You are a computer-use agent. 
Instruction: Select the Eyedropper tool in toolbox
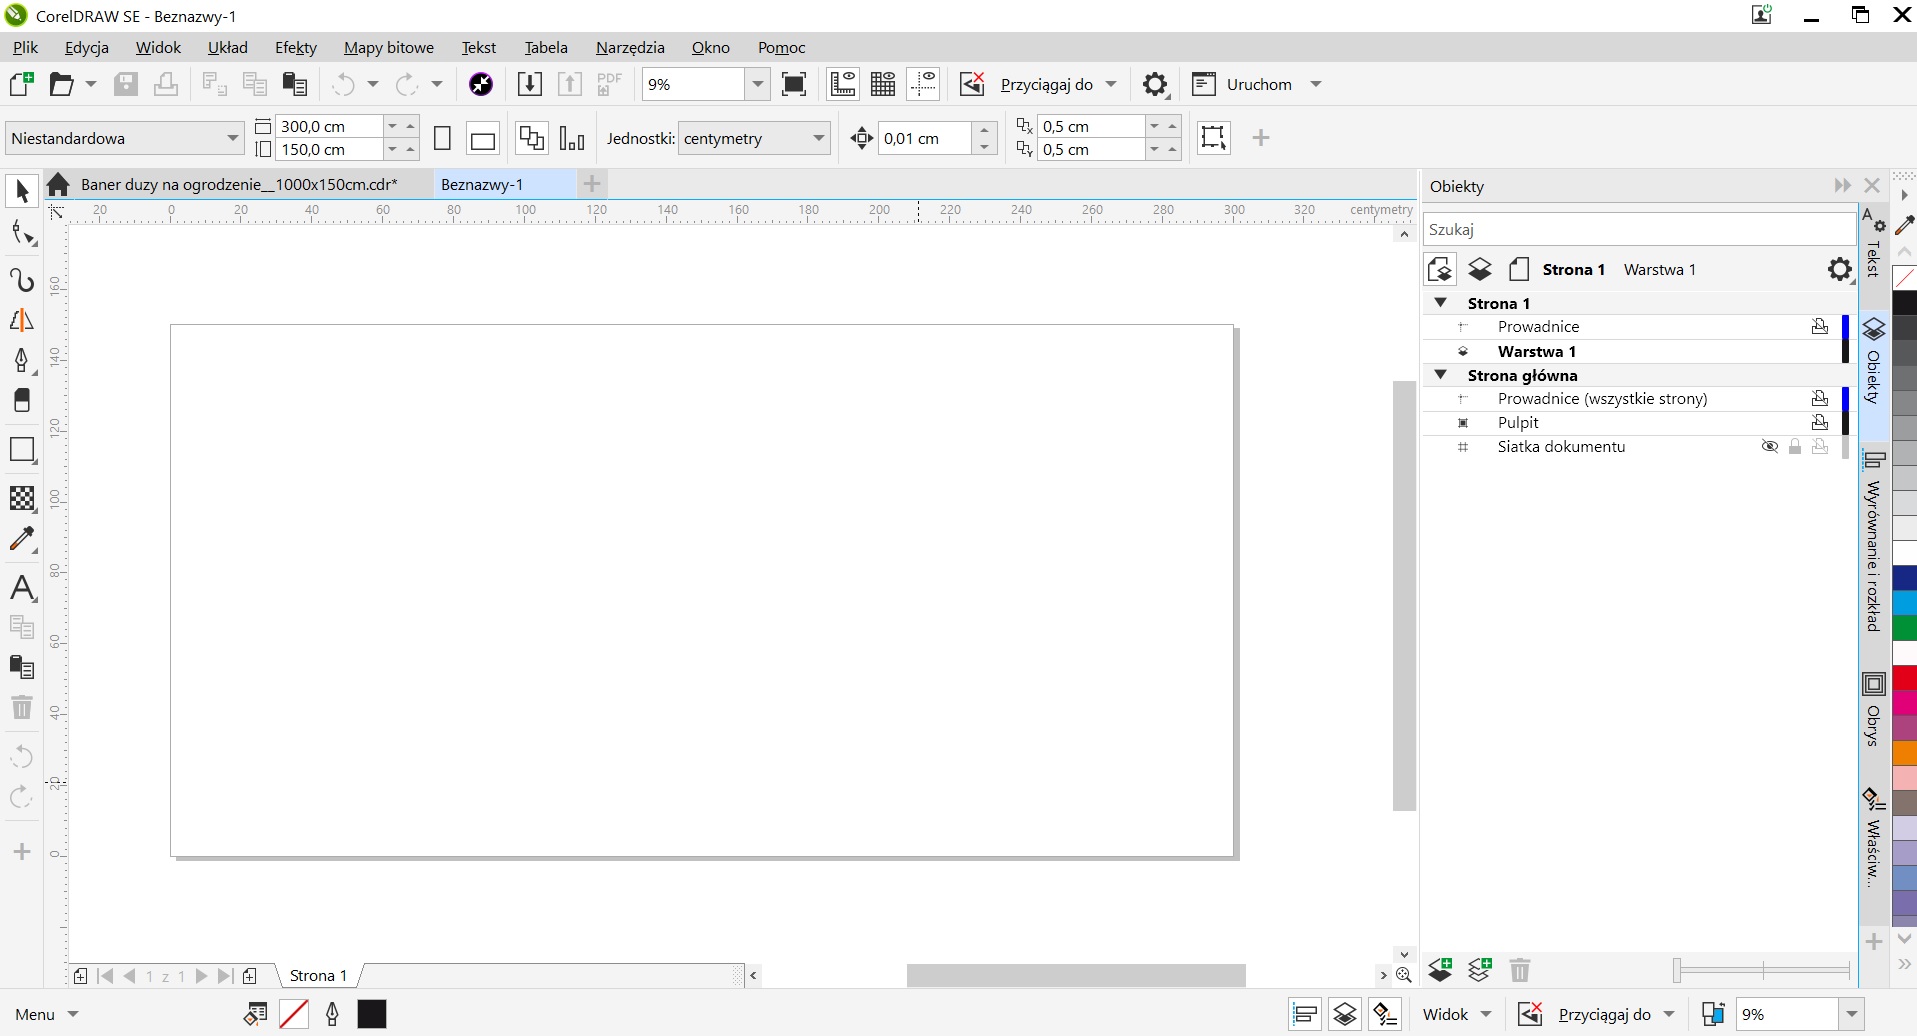(22, 539)
